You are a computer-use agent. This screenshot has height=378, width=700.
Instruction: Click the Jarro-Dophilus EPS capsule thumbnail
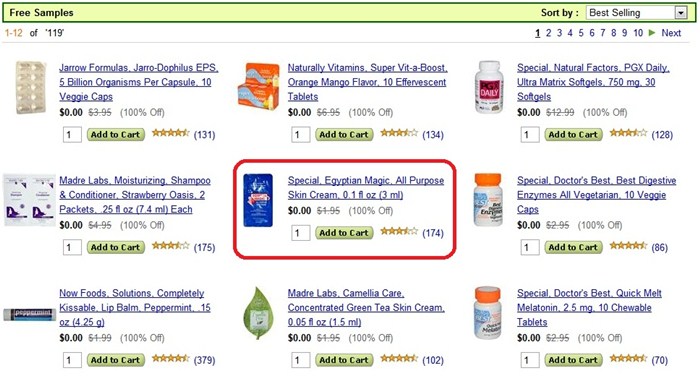(30, 87)
